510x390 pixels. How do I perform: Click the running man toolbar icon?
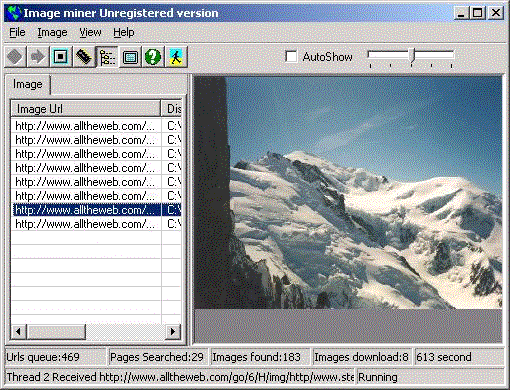click(x=176, y=57)
